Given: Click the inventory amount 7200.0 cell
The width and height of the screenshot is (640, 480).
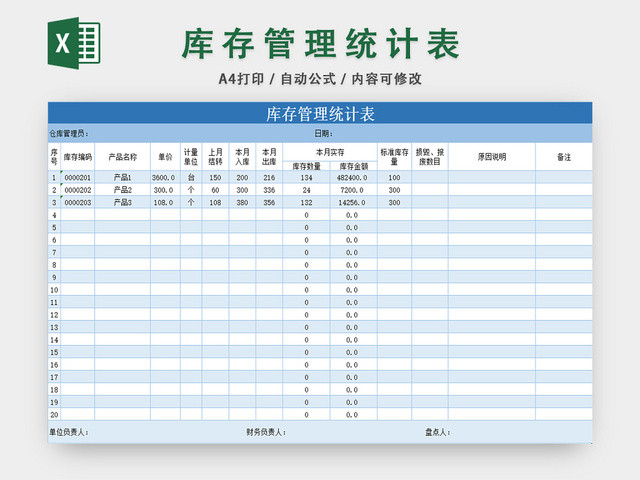Looking at the screenshot, I should [x=352, y=190].
